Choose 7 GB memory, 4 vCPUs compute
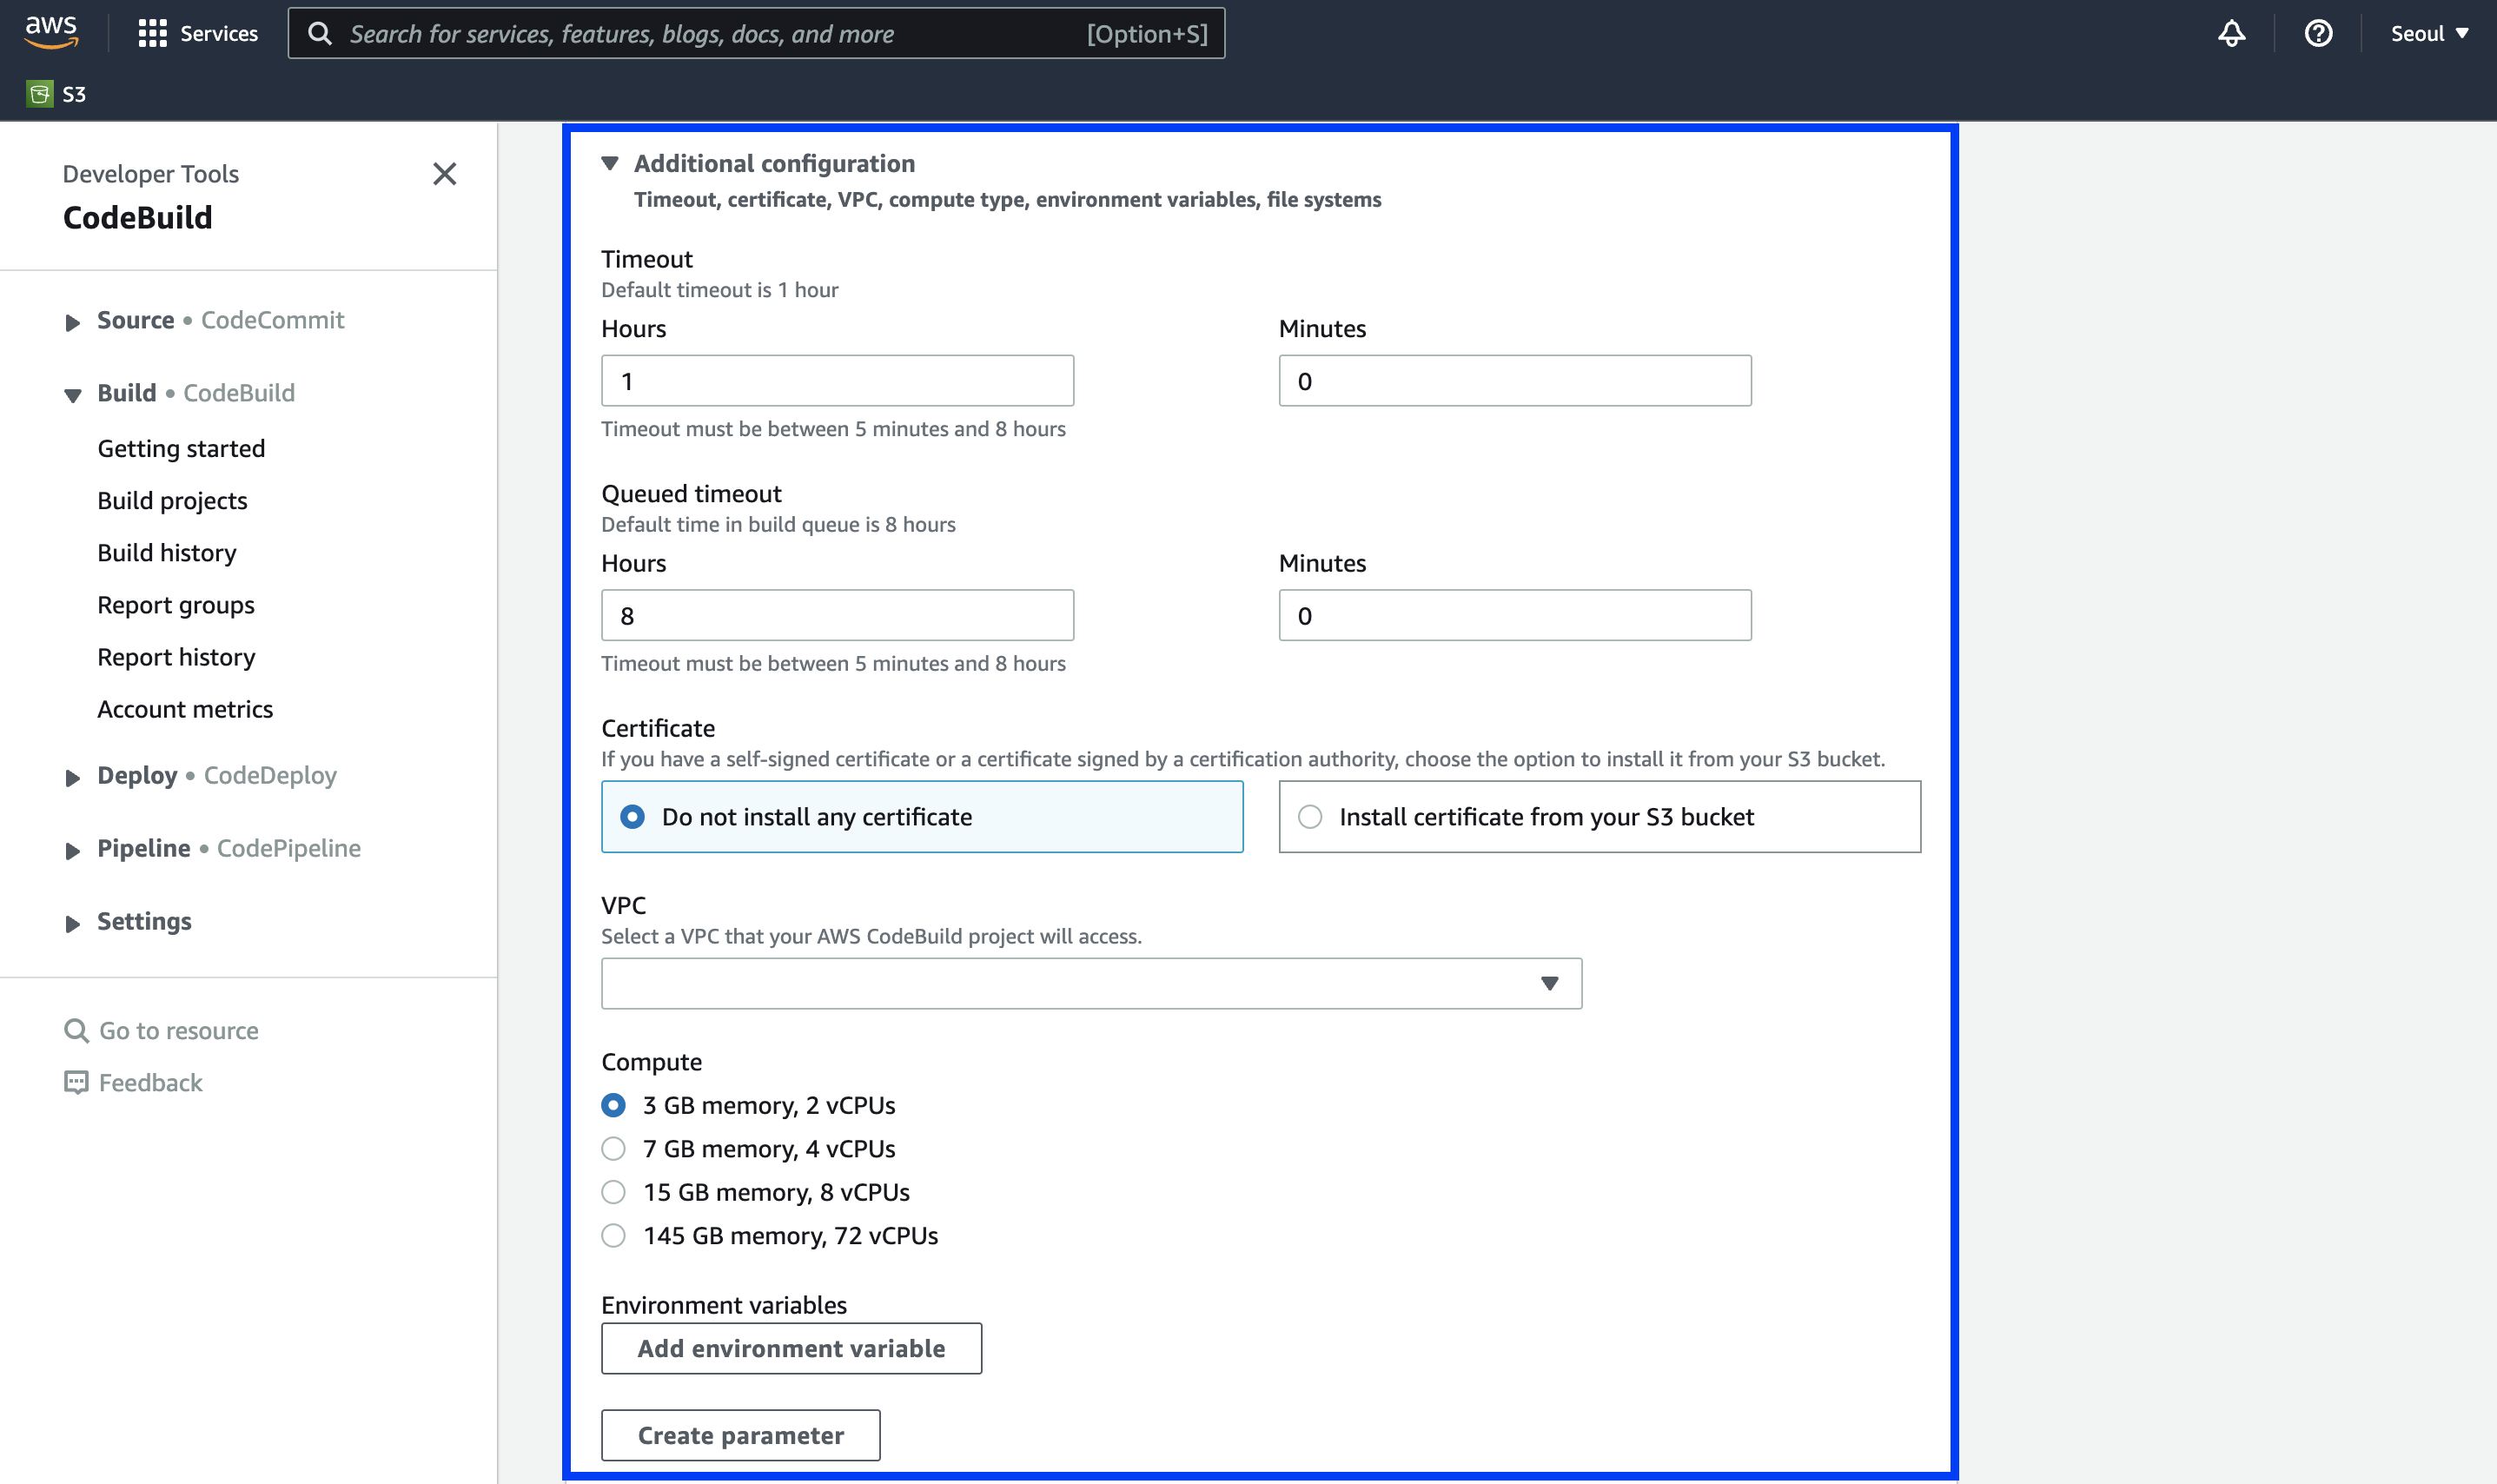The height and width of the screenshot is (1484, 2497). pos(614,1149)
